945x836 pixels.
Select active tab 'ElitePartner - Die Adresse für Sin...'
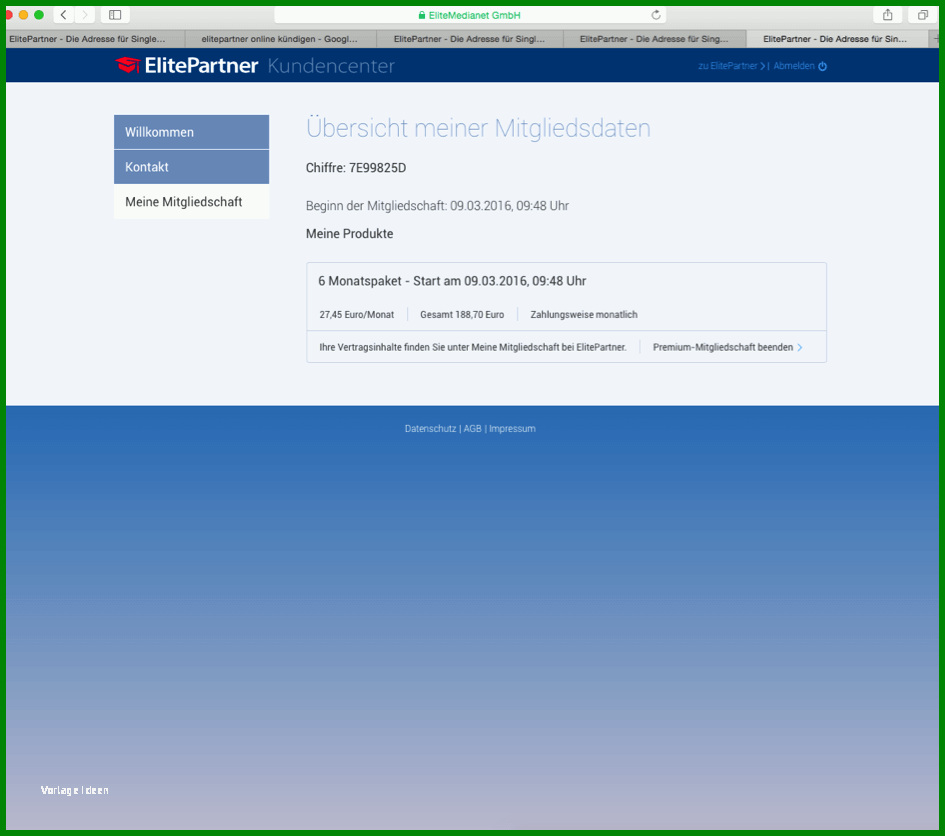click(x=835, y=39)
